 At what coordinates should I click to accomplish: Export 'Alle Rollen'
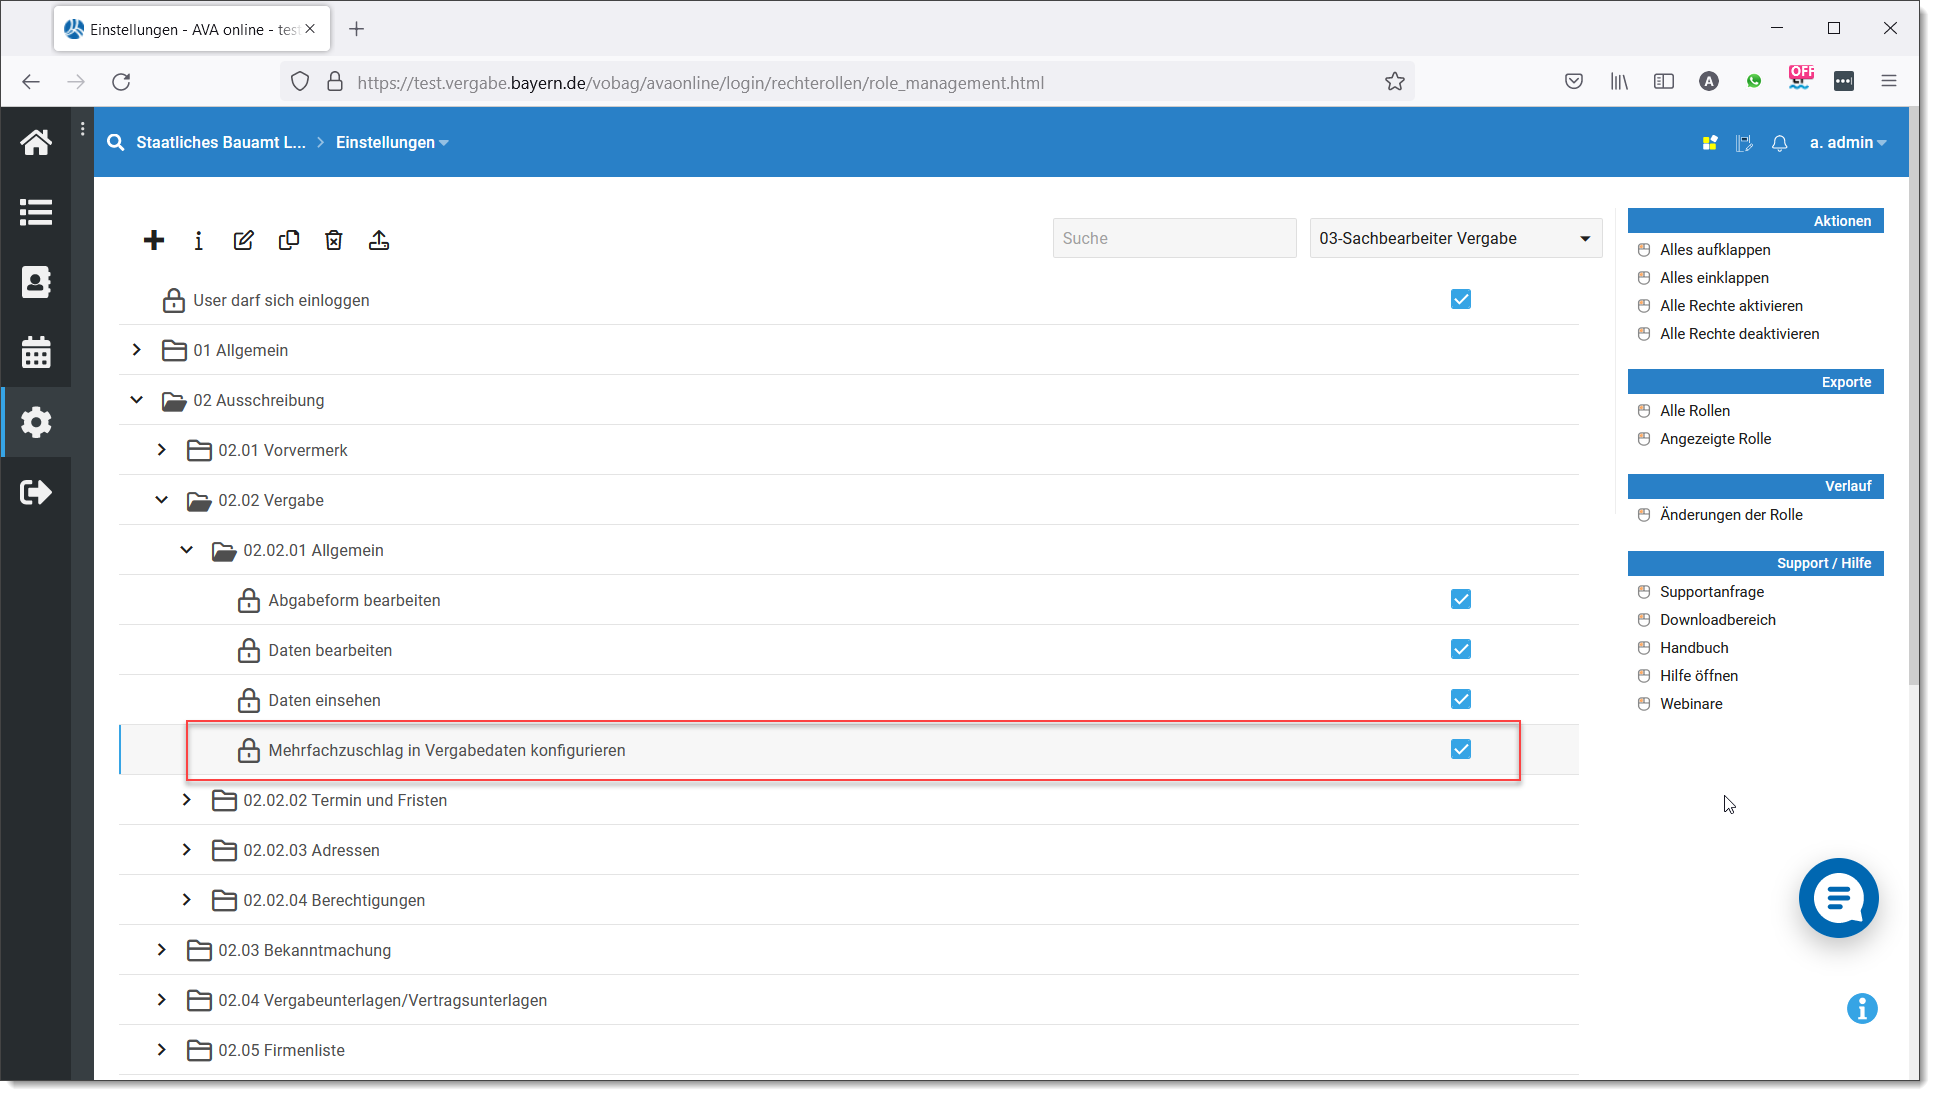(1694, 411)
